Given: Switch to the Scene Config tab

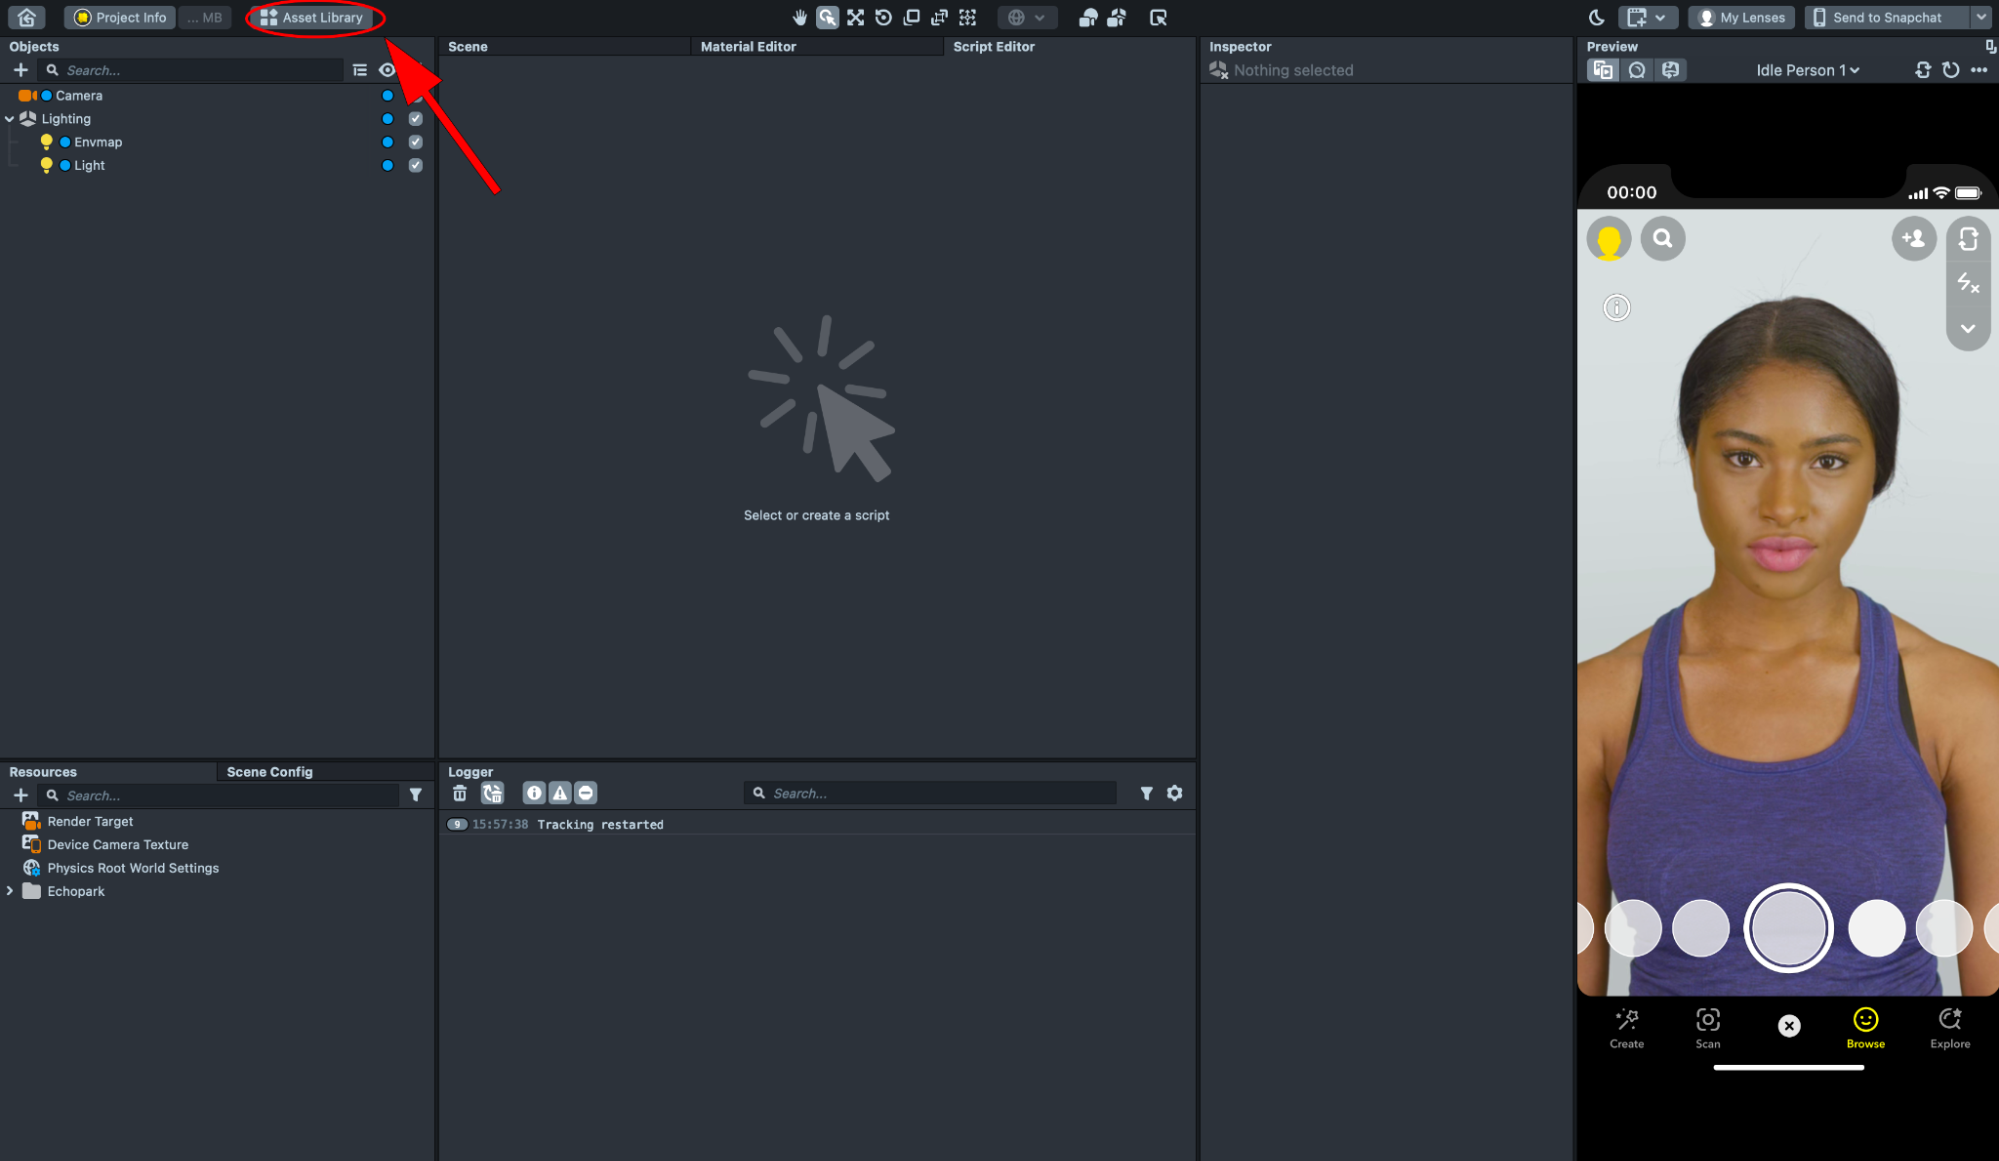Looking at the screenshot, I should coord(269,772).
